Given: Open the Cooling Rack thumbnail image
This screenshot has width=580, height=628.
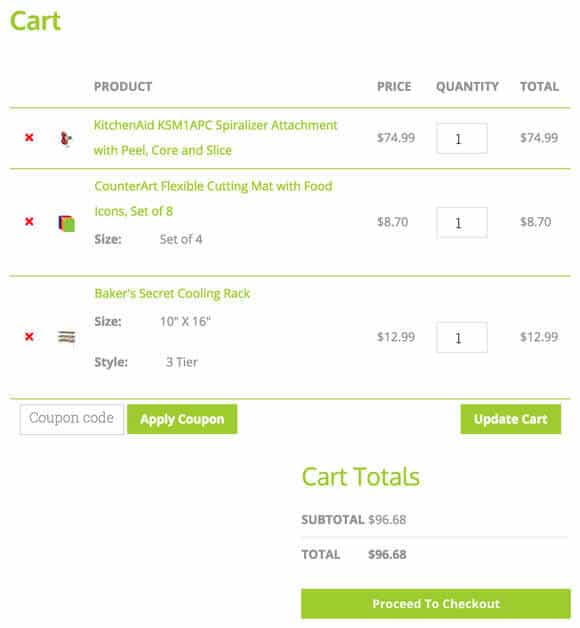Looking at the screenshot, I should coord(66,337).
